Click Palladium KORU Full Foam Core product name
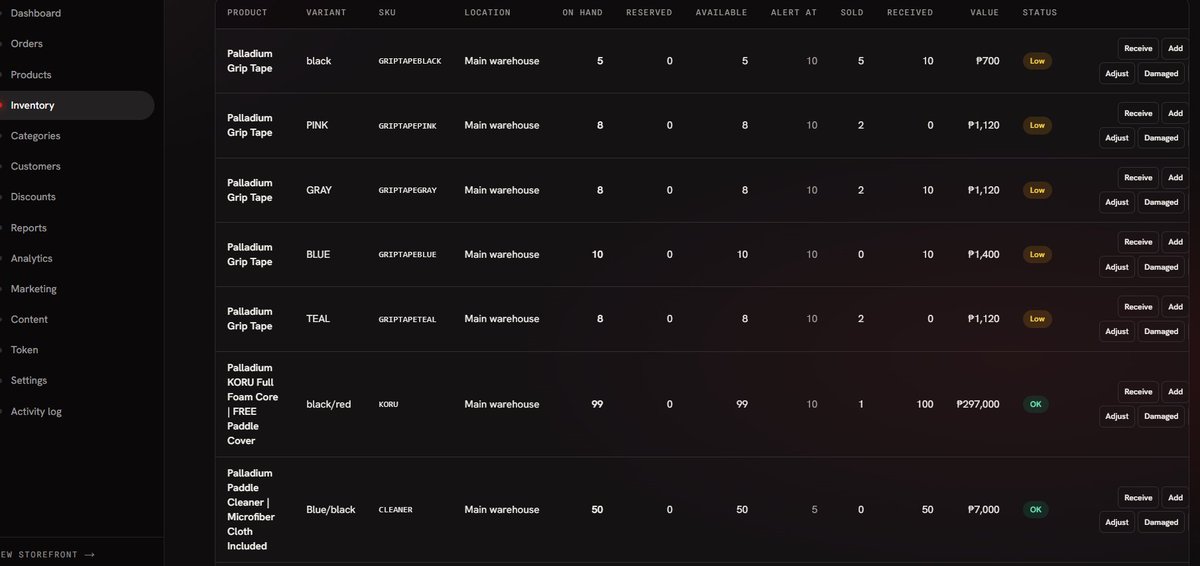 pos(253,404)
